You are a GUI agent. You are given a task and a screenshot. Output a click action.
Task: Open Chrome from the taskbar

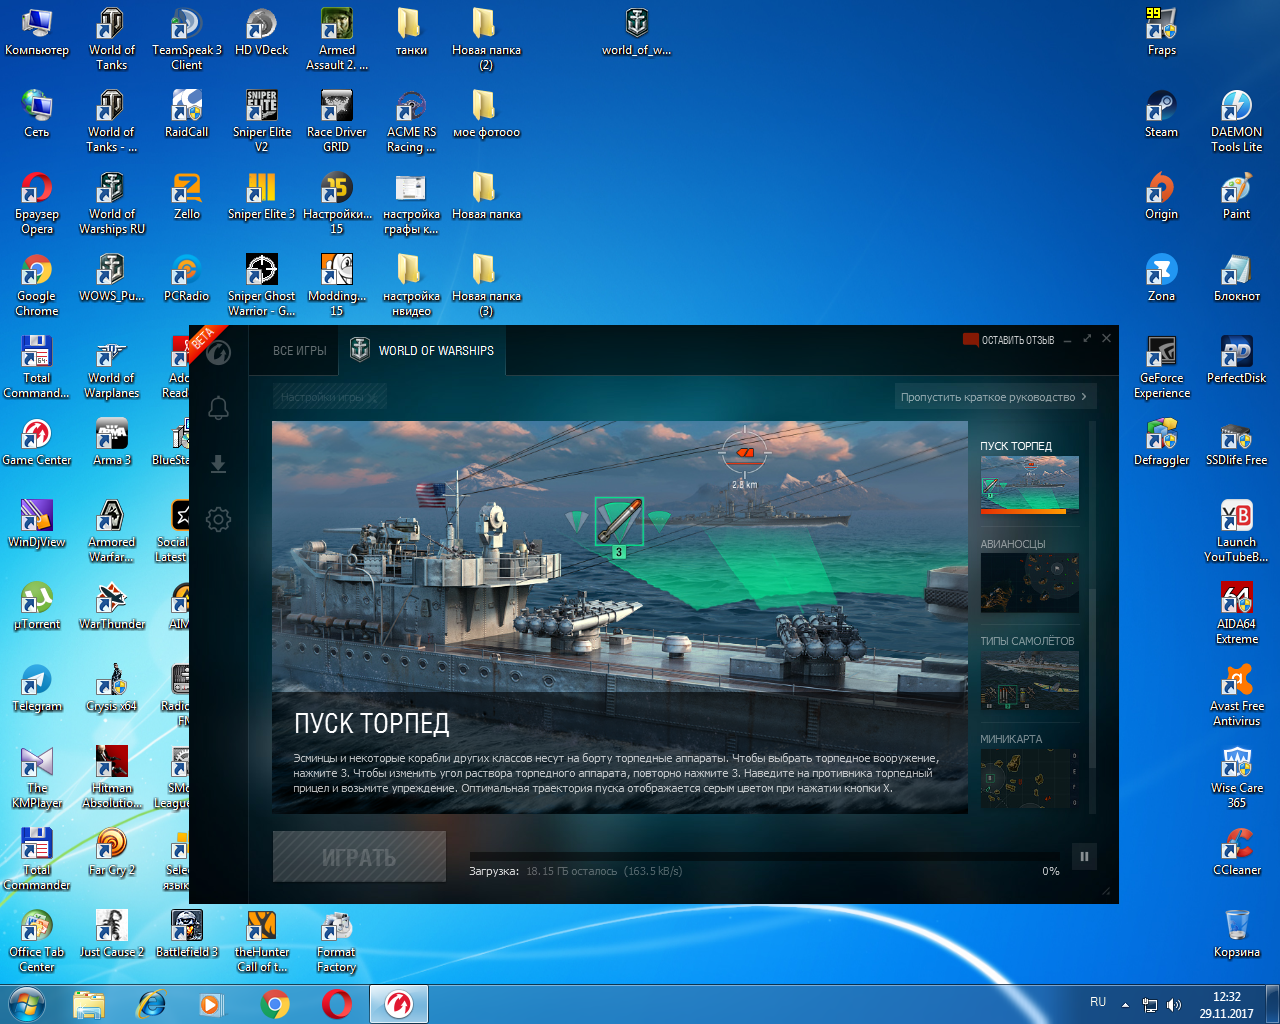coord(275,1003)
